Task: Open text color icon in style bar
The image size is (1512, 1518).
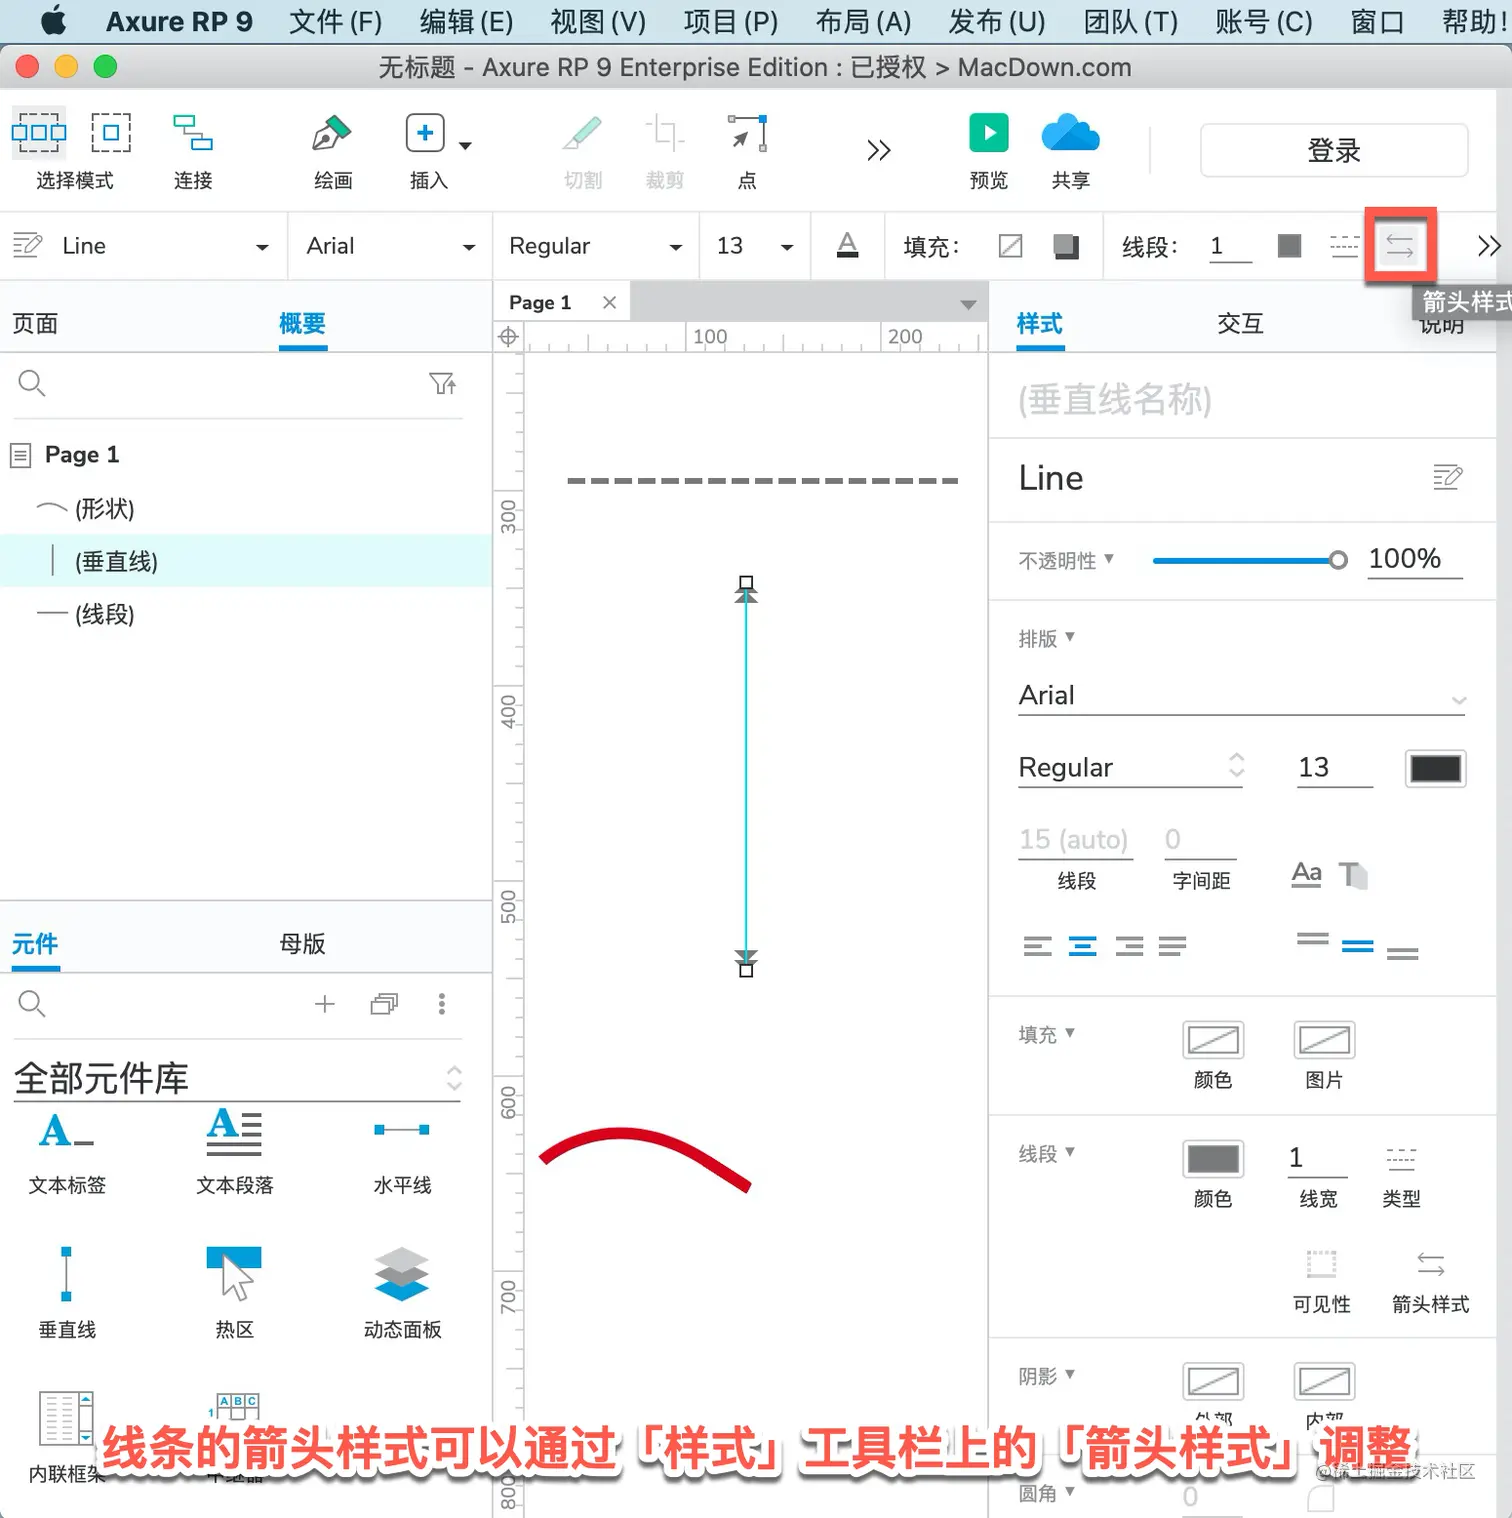Action: pos(847,246)
